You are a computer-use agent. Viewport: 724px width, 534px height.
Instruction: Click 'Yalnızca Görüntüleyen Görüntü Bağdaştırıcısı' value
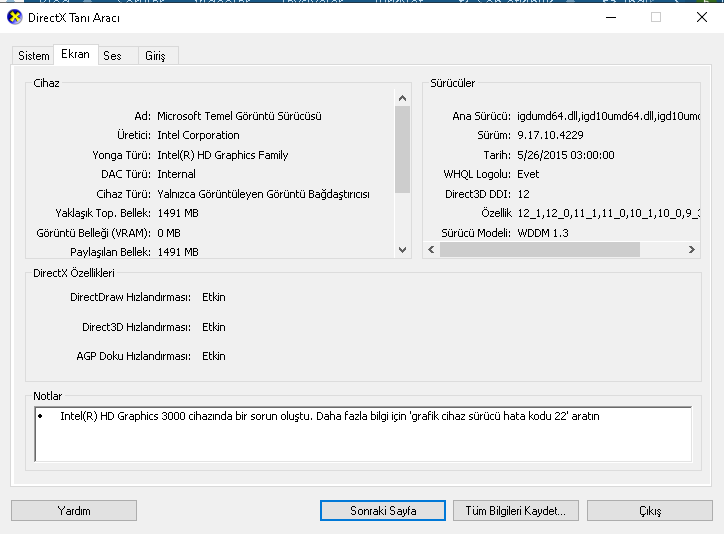[x=263, y=194]
